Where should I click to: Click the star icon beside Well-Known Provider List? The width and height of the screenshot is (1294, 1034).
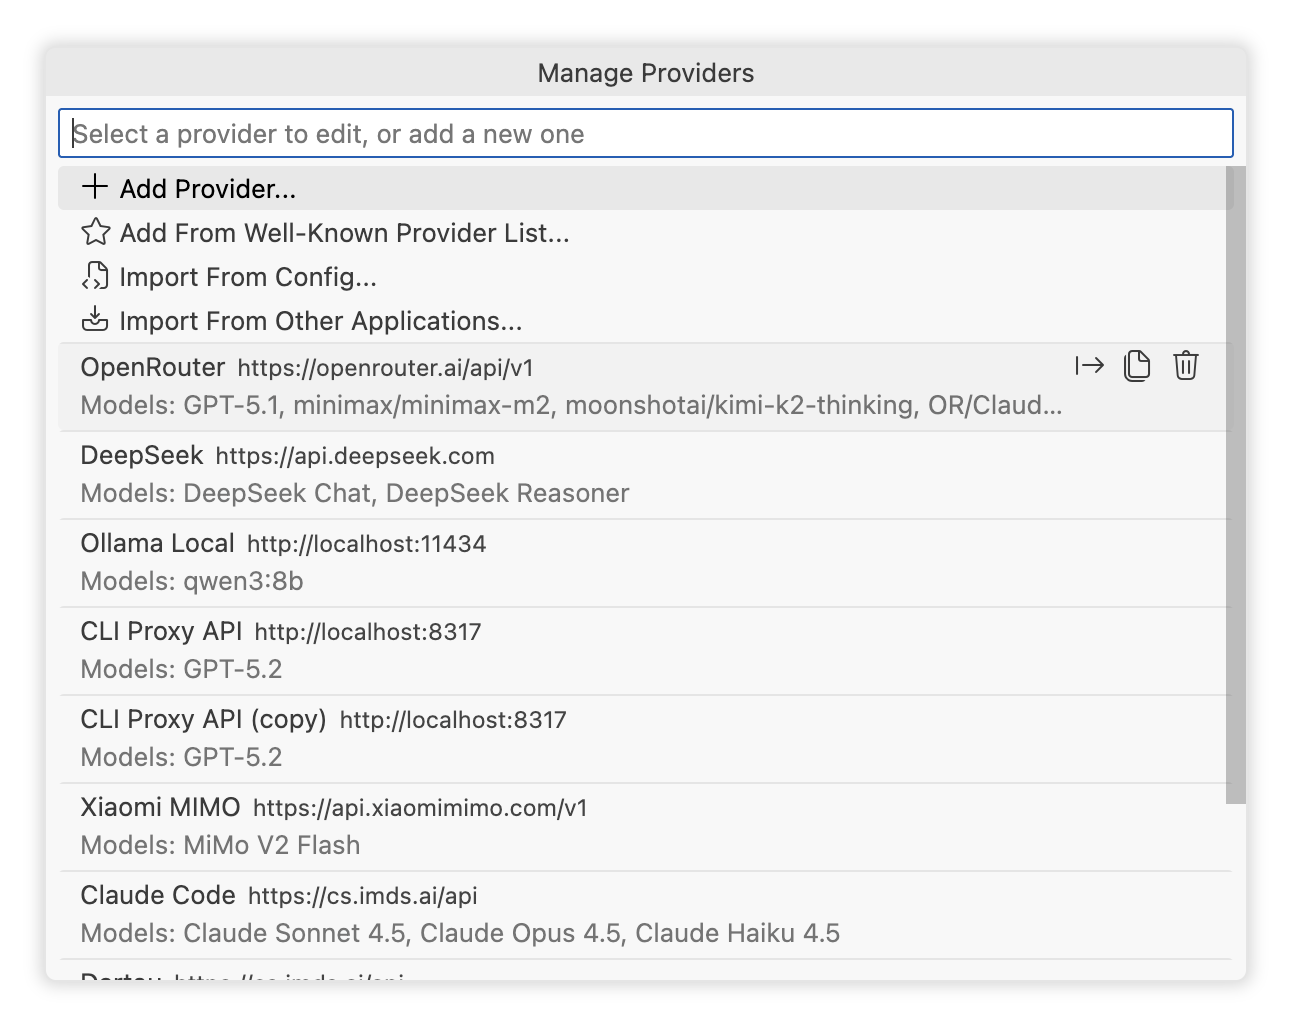[95, 232]
